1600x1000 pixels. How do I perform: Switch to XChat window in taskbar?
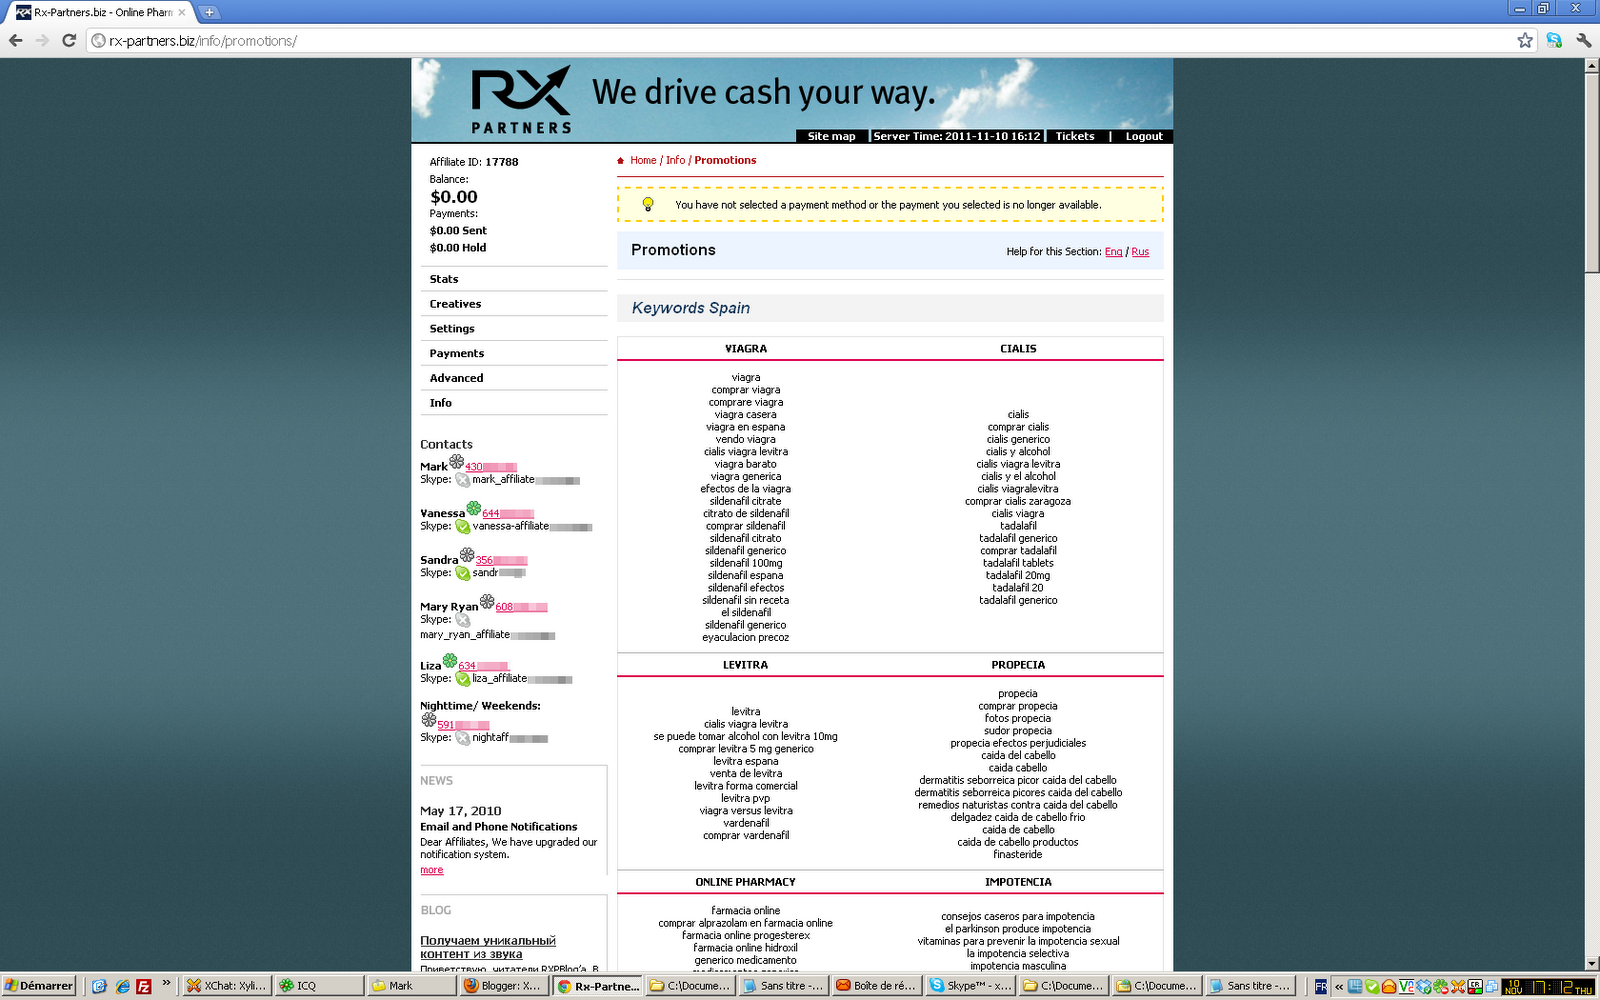click(x=226, y=986)
